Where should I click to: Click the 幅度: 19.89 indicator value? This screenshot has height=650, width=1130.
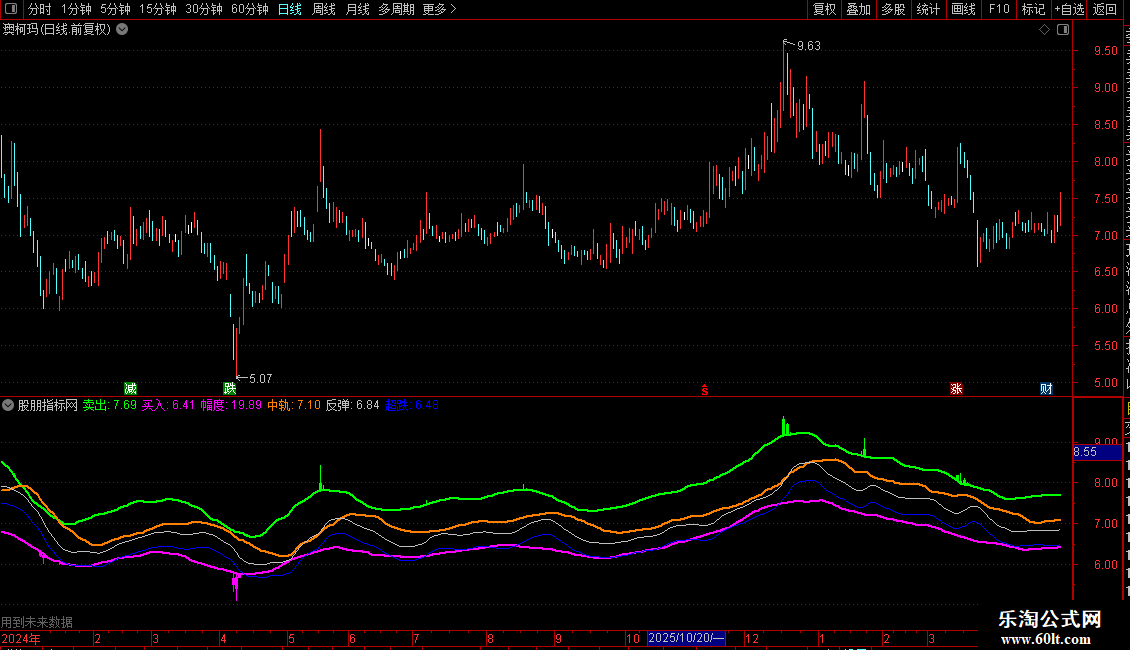(x=231, y=406)
